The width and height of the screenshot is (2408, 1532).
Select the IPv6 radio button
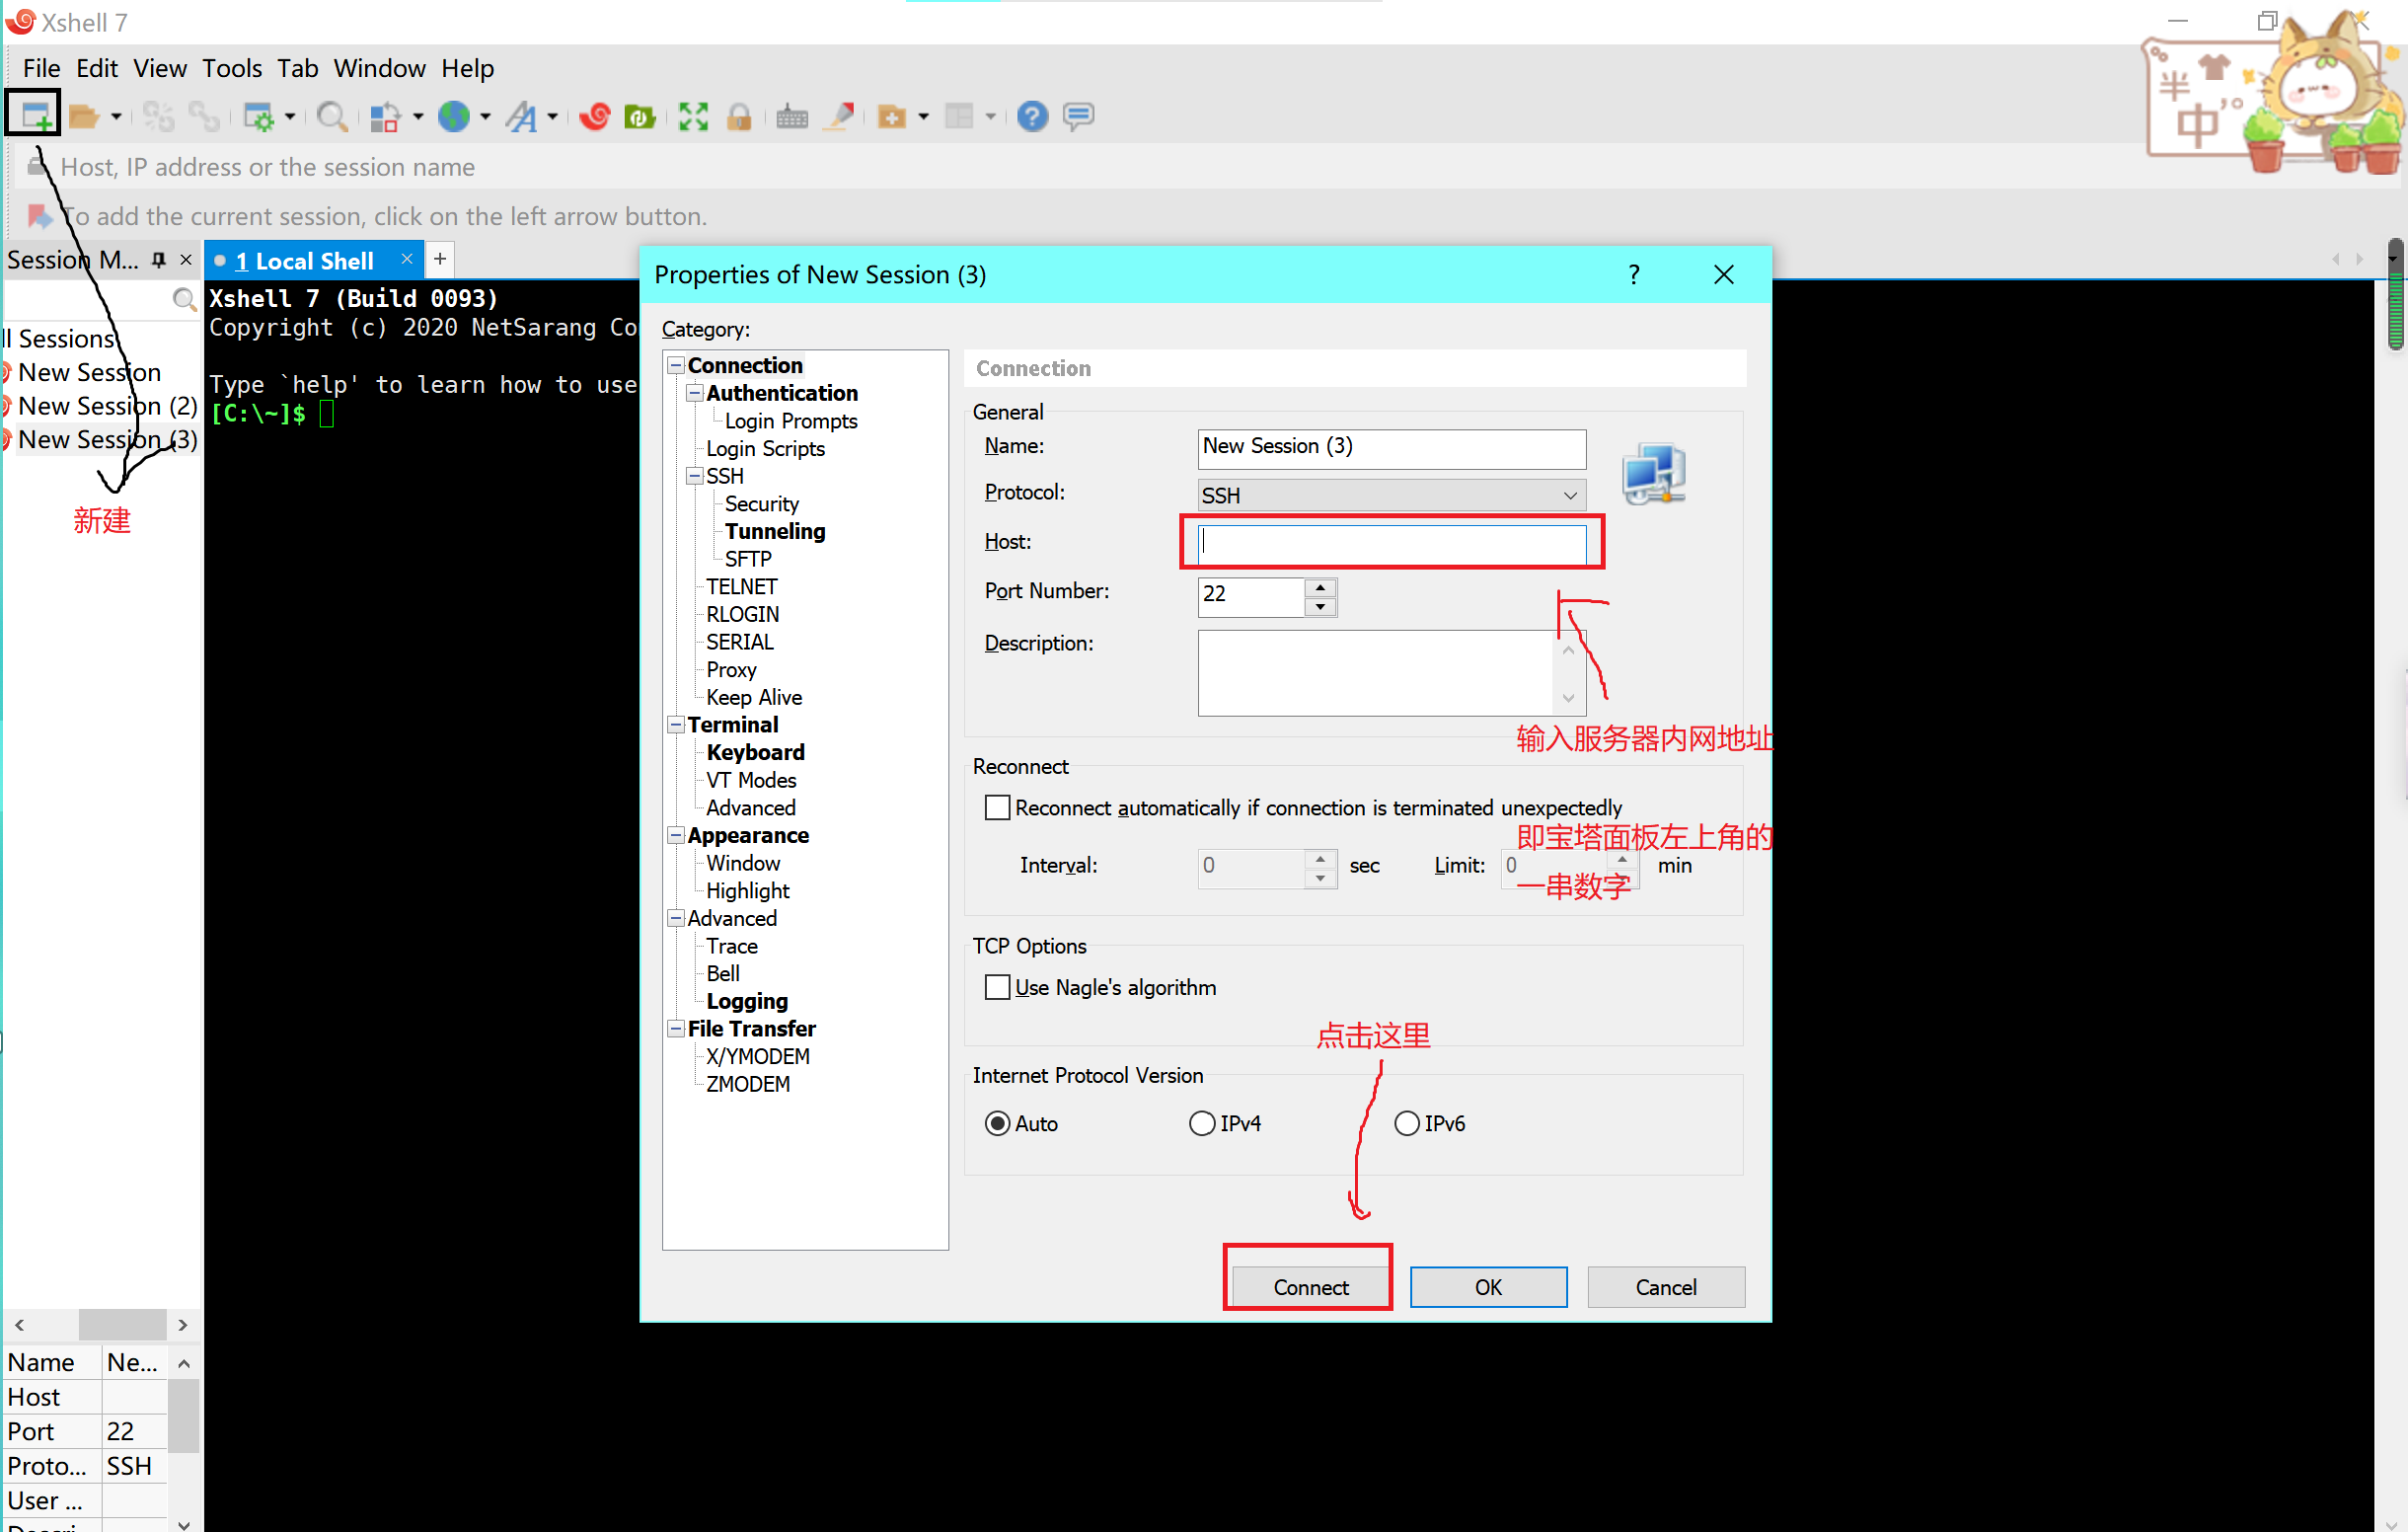pos(1407,1124)
